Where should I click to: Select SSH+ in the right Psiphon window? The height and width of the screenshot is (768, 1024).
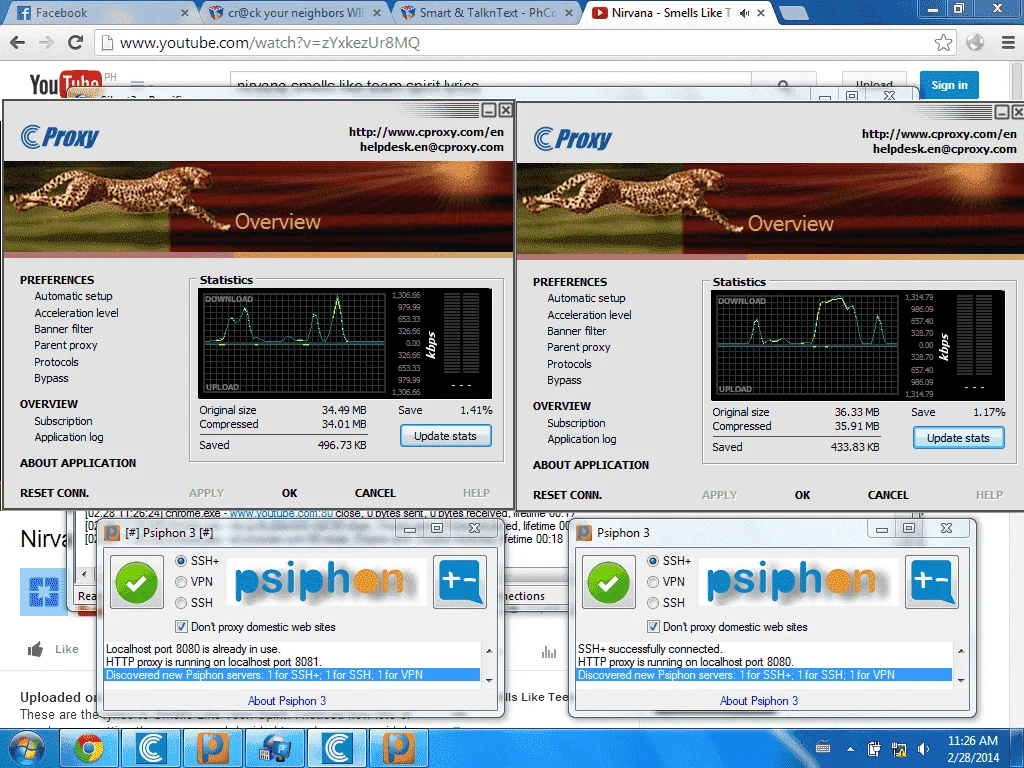coord(652,561)
